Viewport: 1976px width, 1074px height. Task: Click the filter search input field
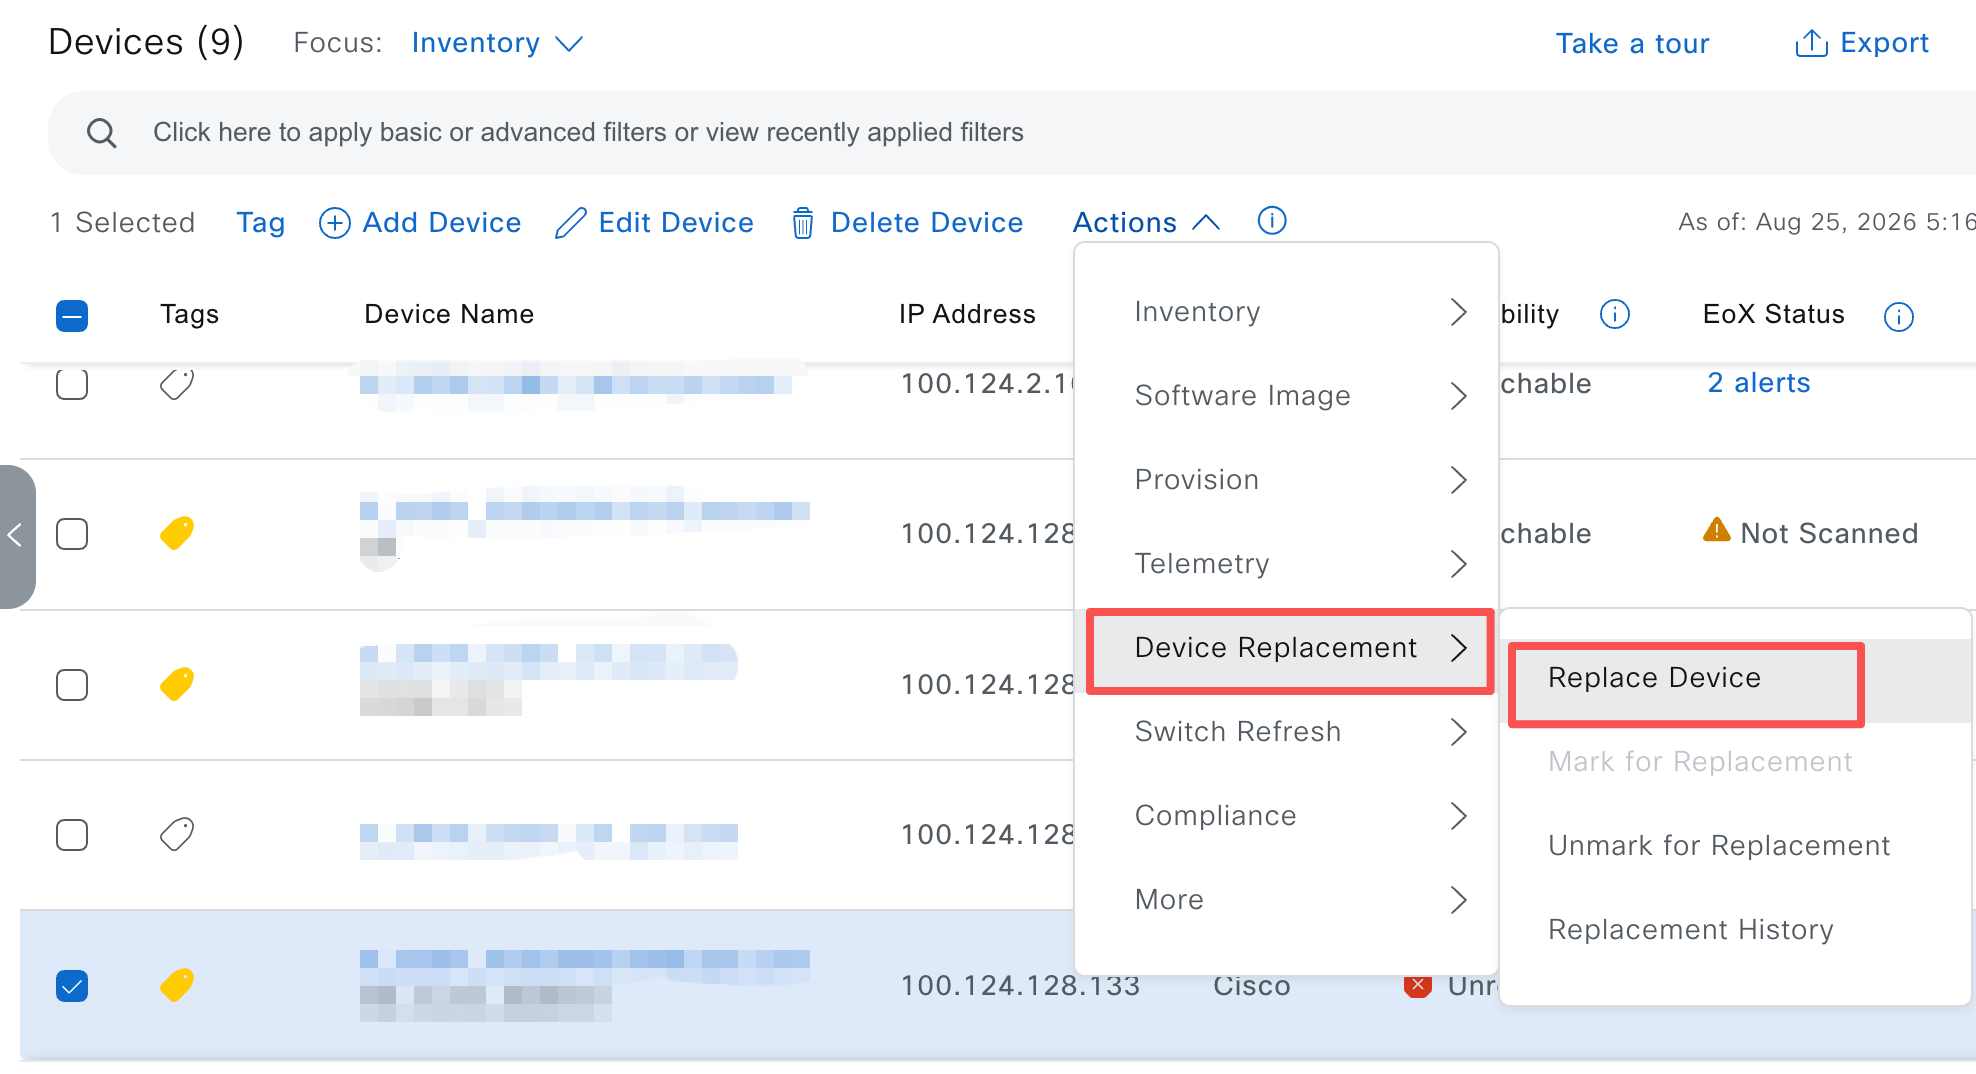[1011, 133]
